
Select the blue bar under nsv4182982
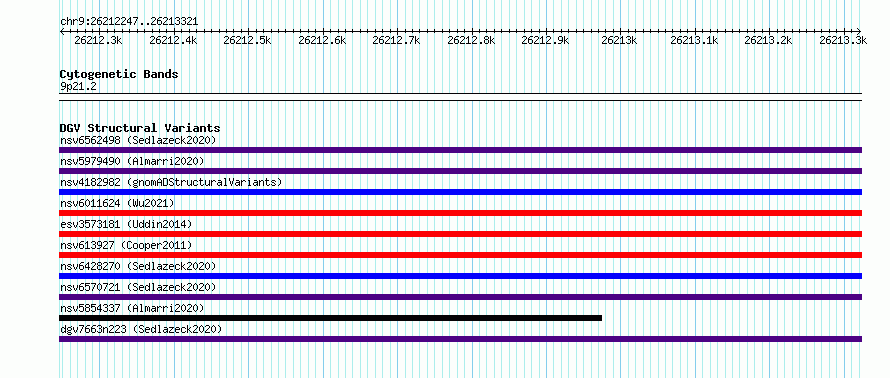(460, 192)
